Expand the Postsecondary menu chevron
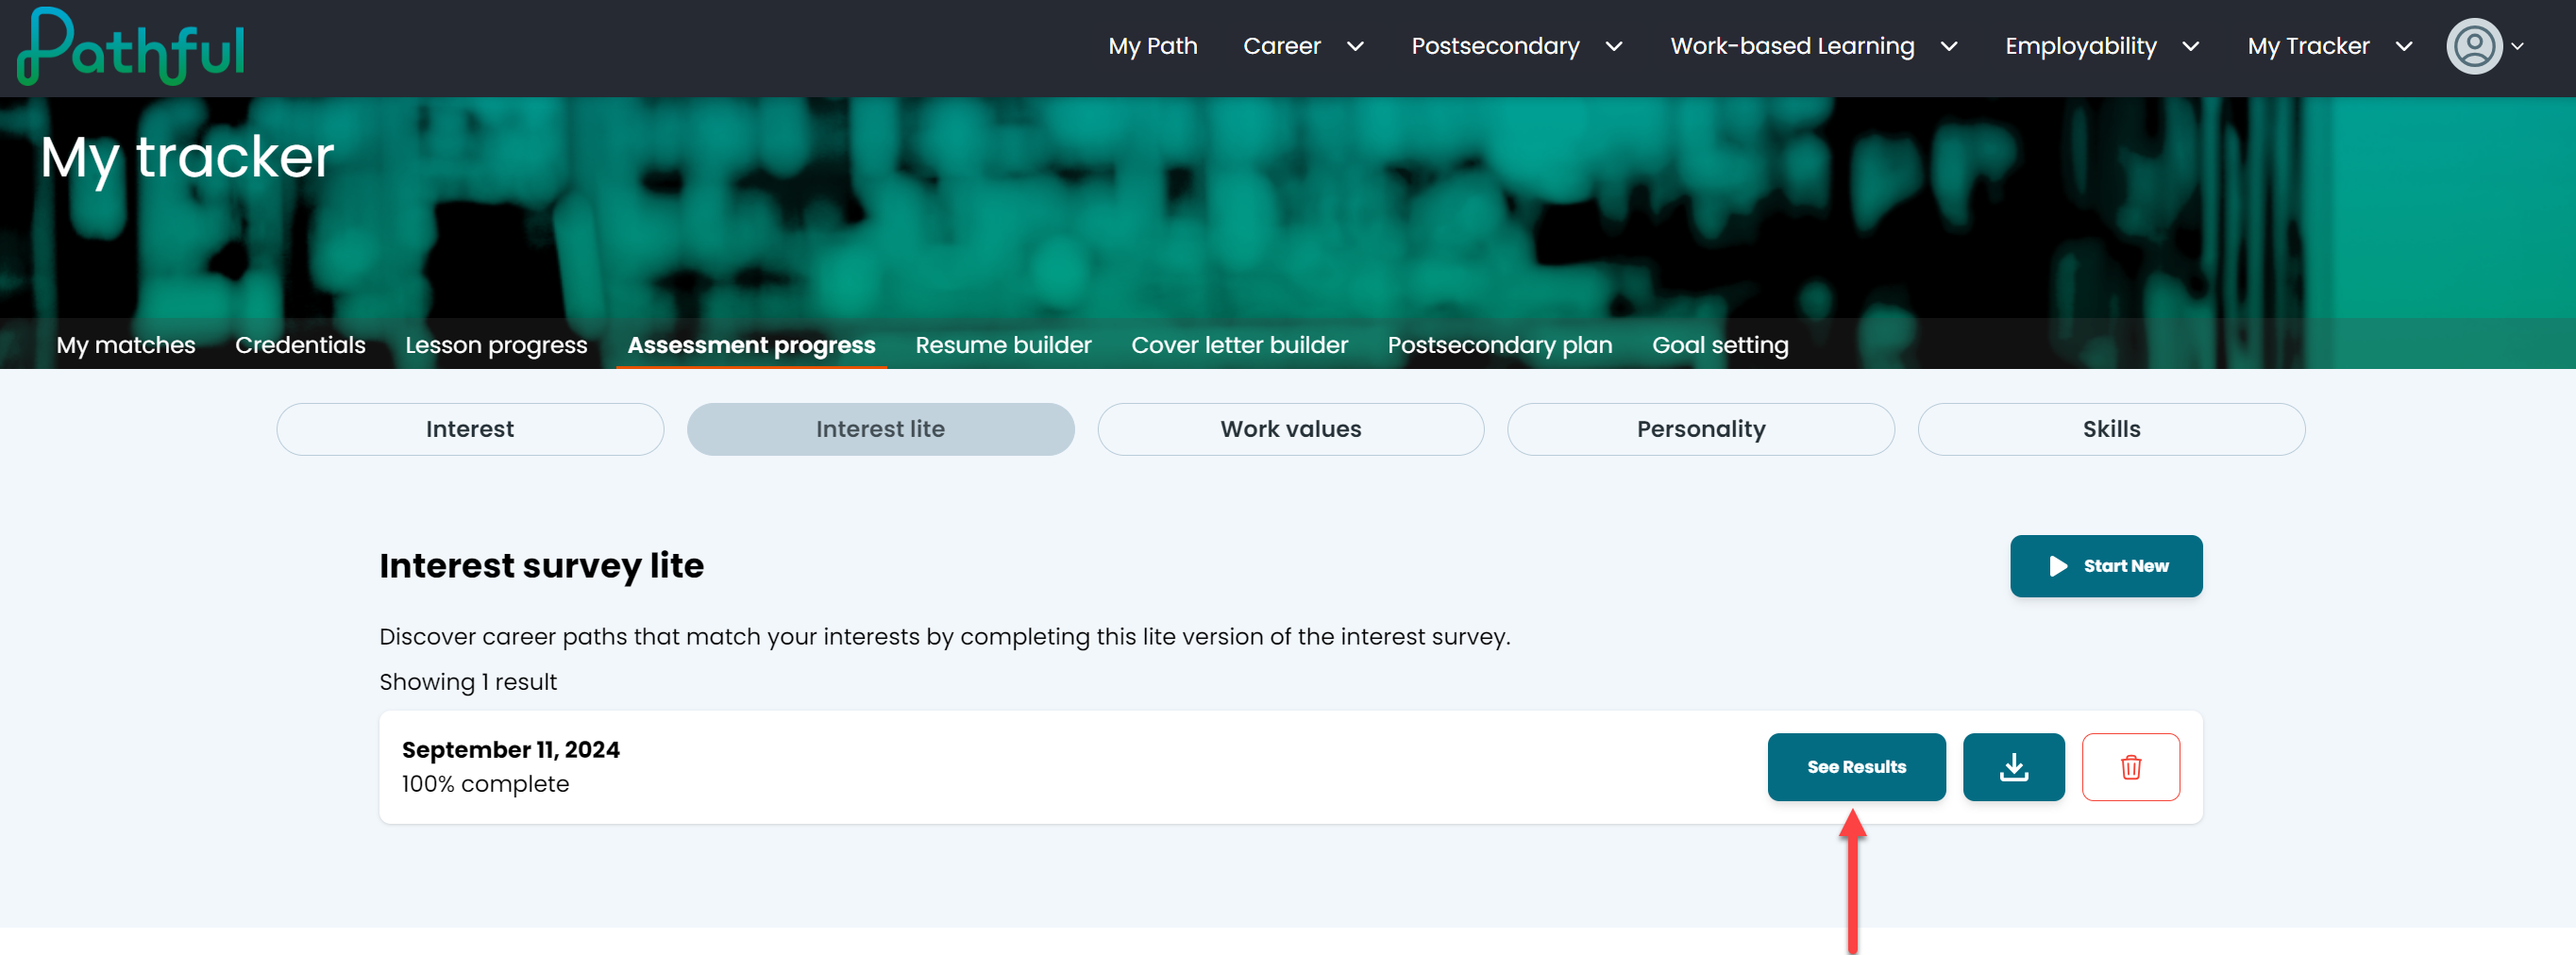Viewport: 2576px width, 955px height. coord(1614,47)
